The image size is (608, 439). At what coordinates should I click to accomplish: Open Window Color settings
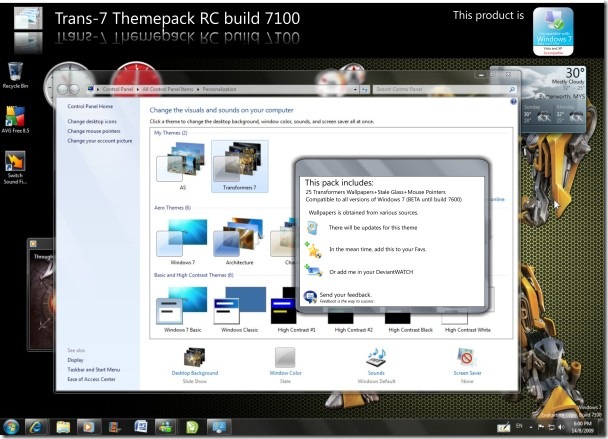[285, 365]
